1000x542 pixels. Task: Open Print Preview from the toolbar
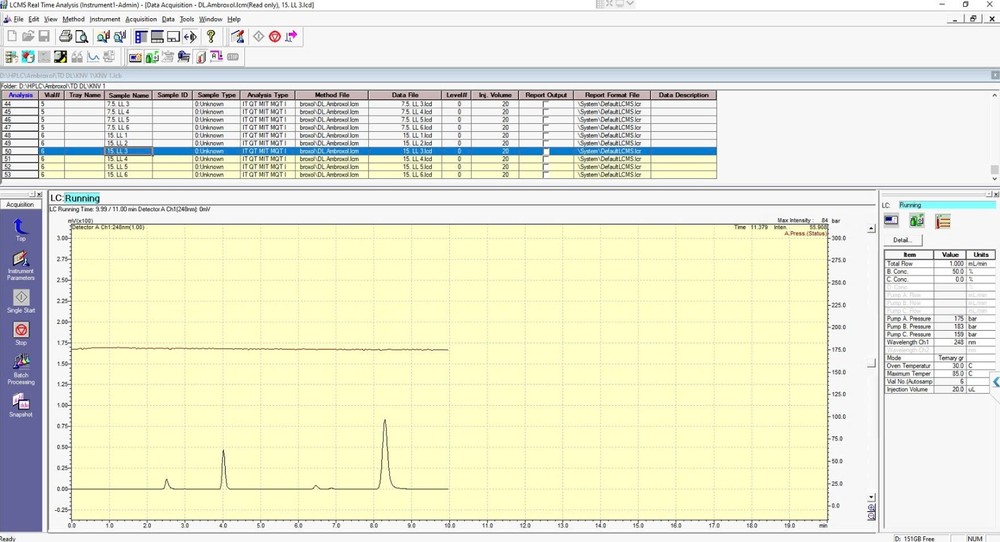point(81,36)
